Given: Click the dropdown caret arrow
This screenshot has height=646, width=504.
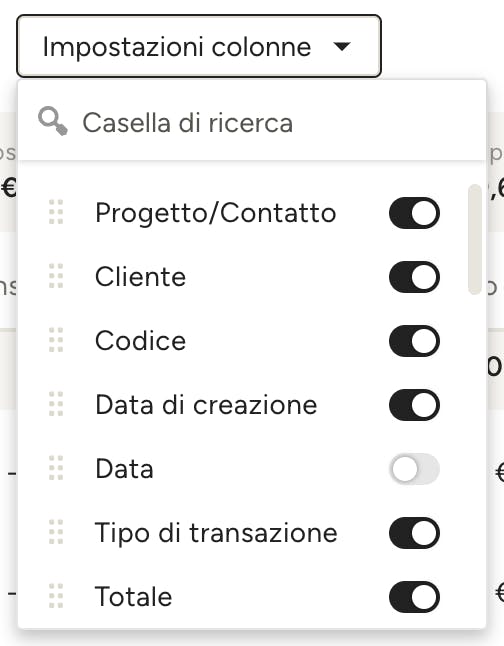Looking at the screenshot, I should tap(342, 47).
